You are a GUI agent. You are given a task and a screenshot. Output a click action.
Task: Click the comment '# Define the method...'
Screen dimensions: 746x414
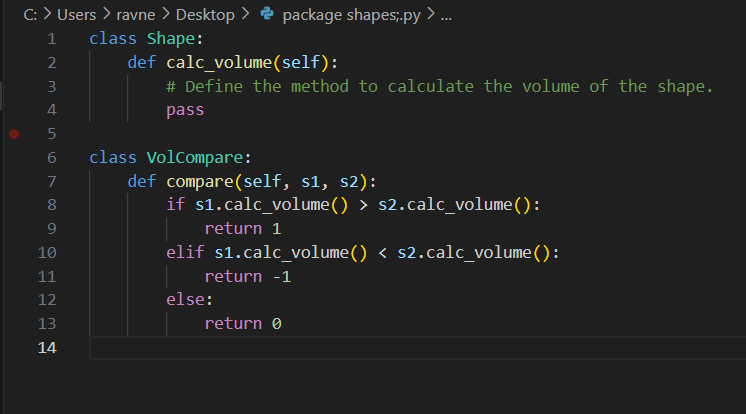pyautogui.click(x=440, y=87)
